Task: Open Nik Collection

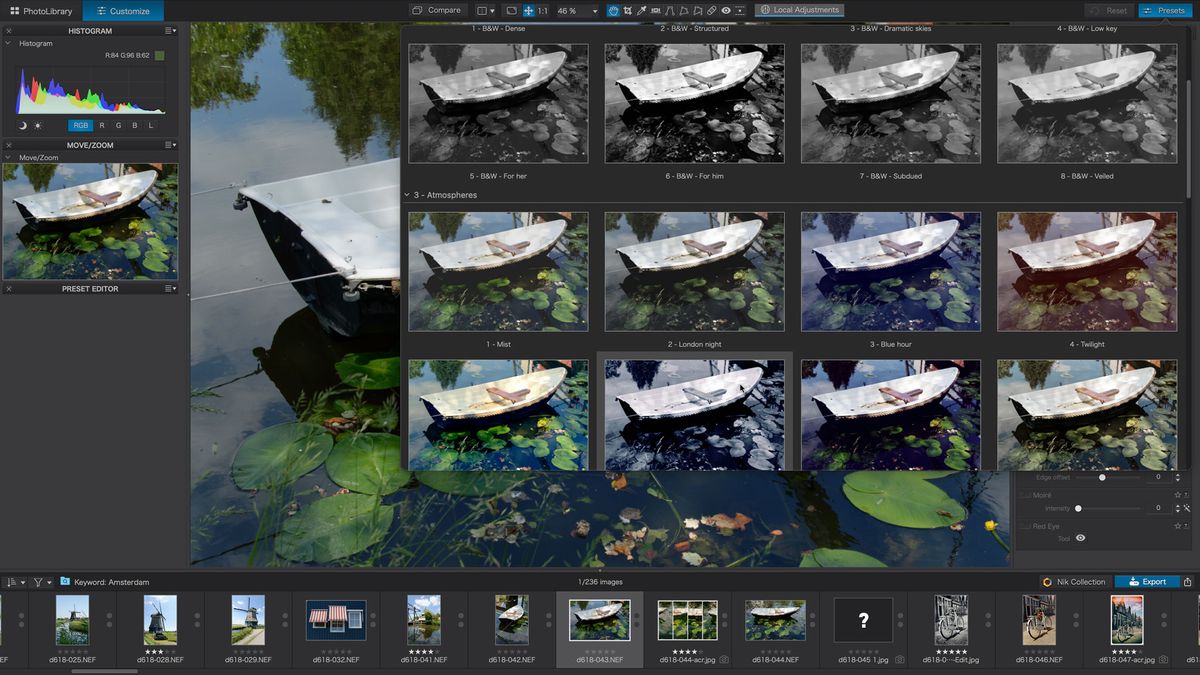Action: (x=1074, y=581)
